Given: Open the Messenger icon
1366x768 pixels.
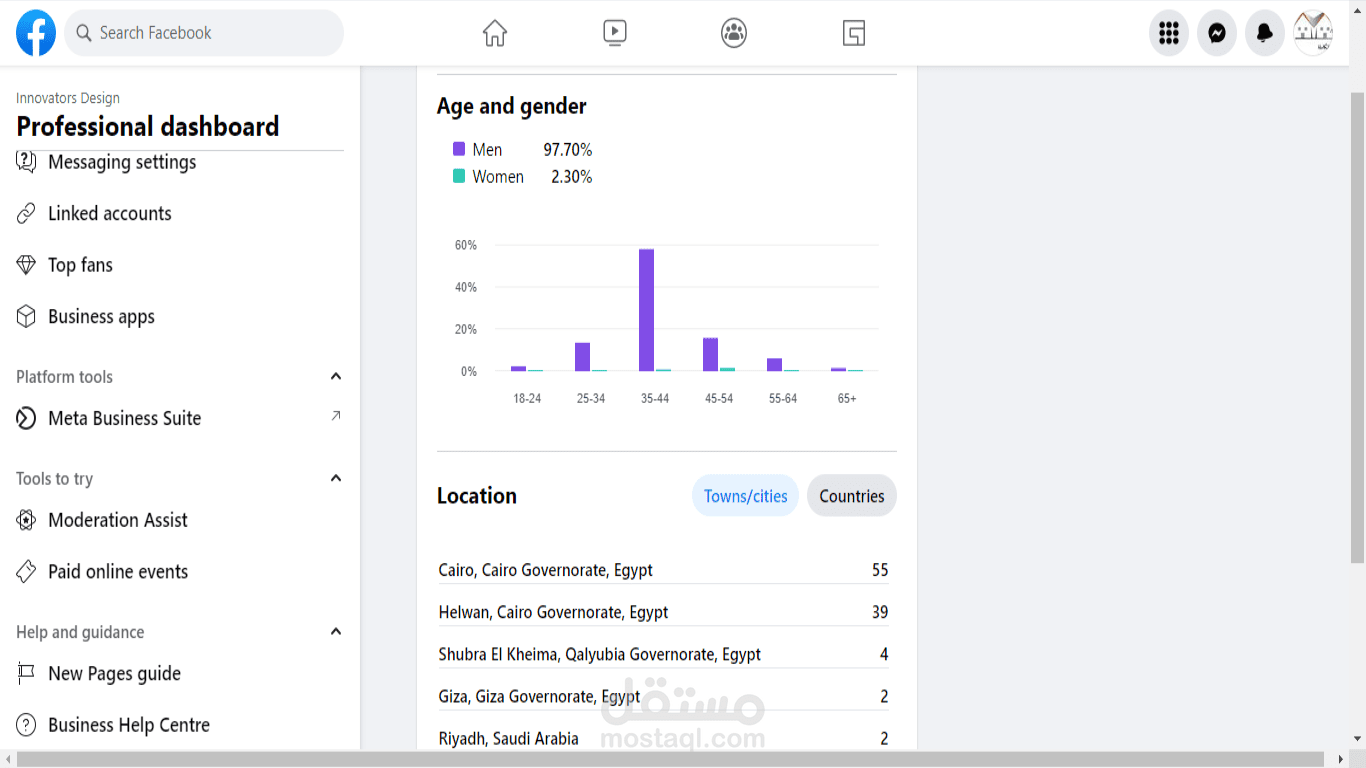Looking at the screenshot, I should 1217,33.
